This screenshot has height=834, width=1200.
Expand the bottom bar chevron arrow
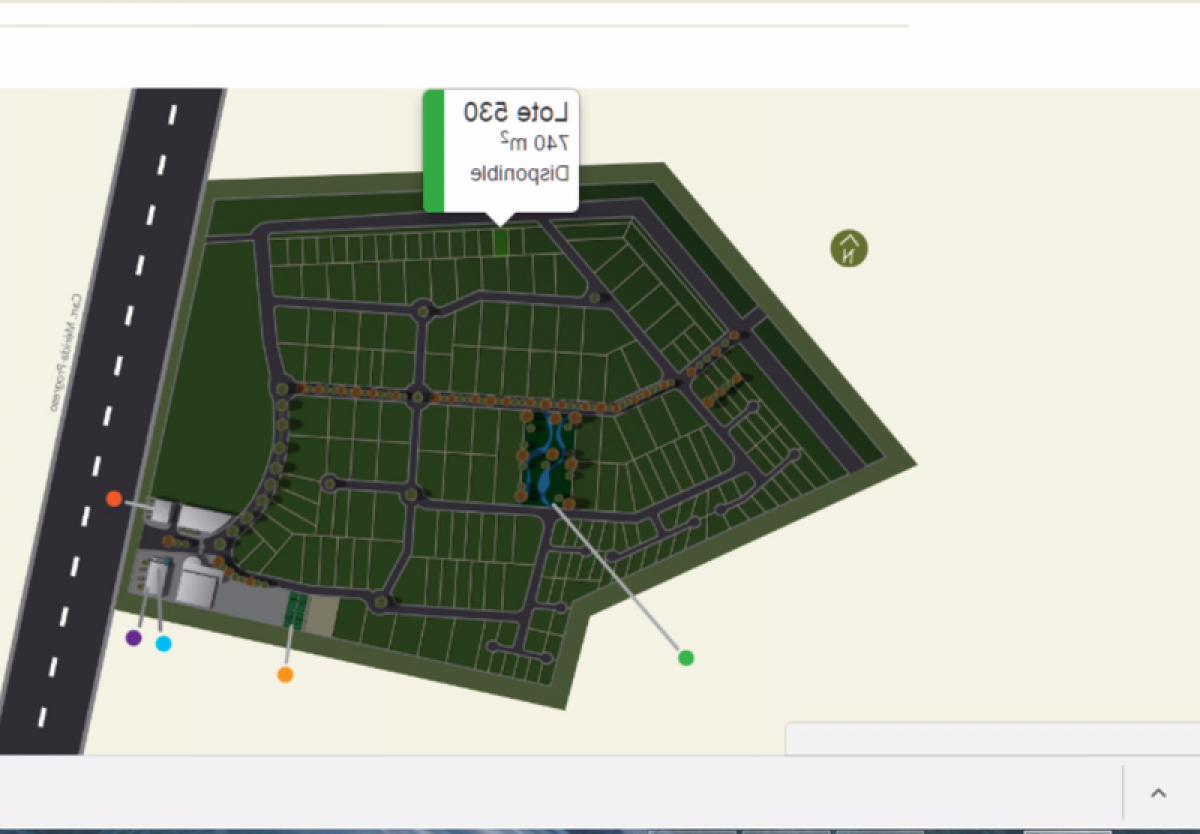(1158, 793)
